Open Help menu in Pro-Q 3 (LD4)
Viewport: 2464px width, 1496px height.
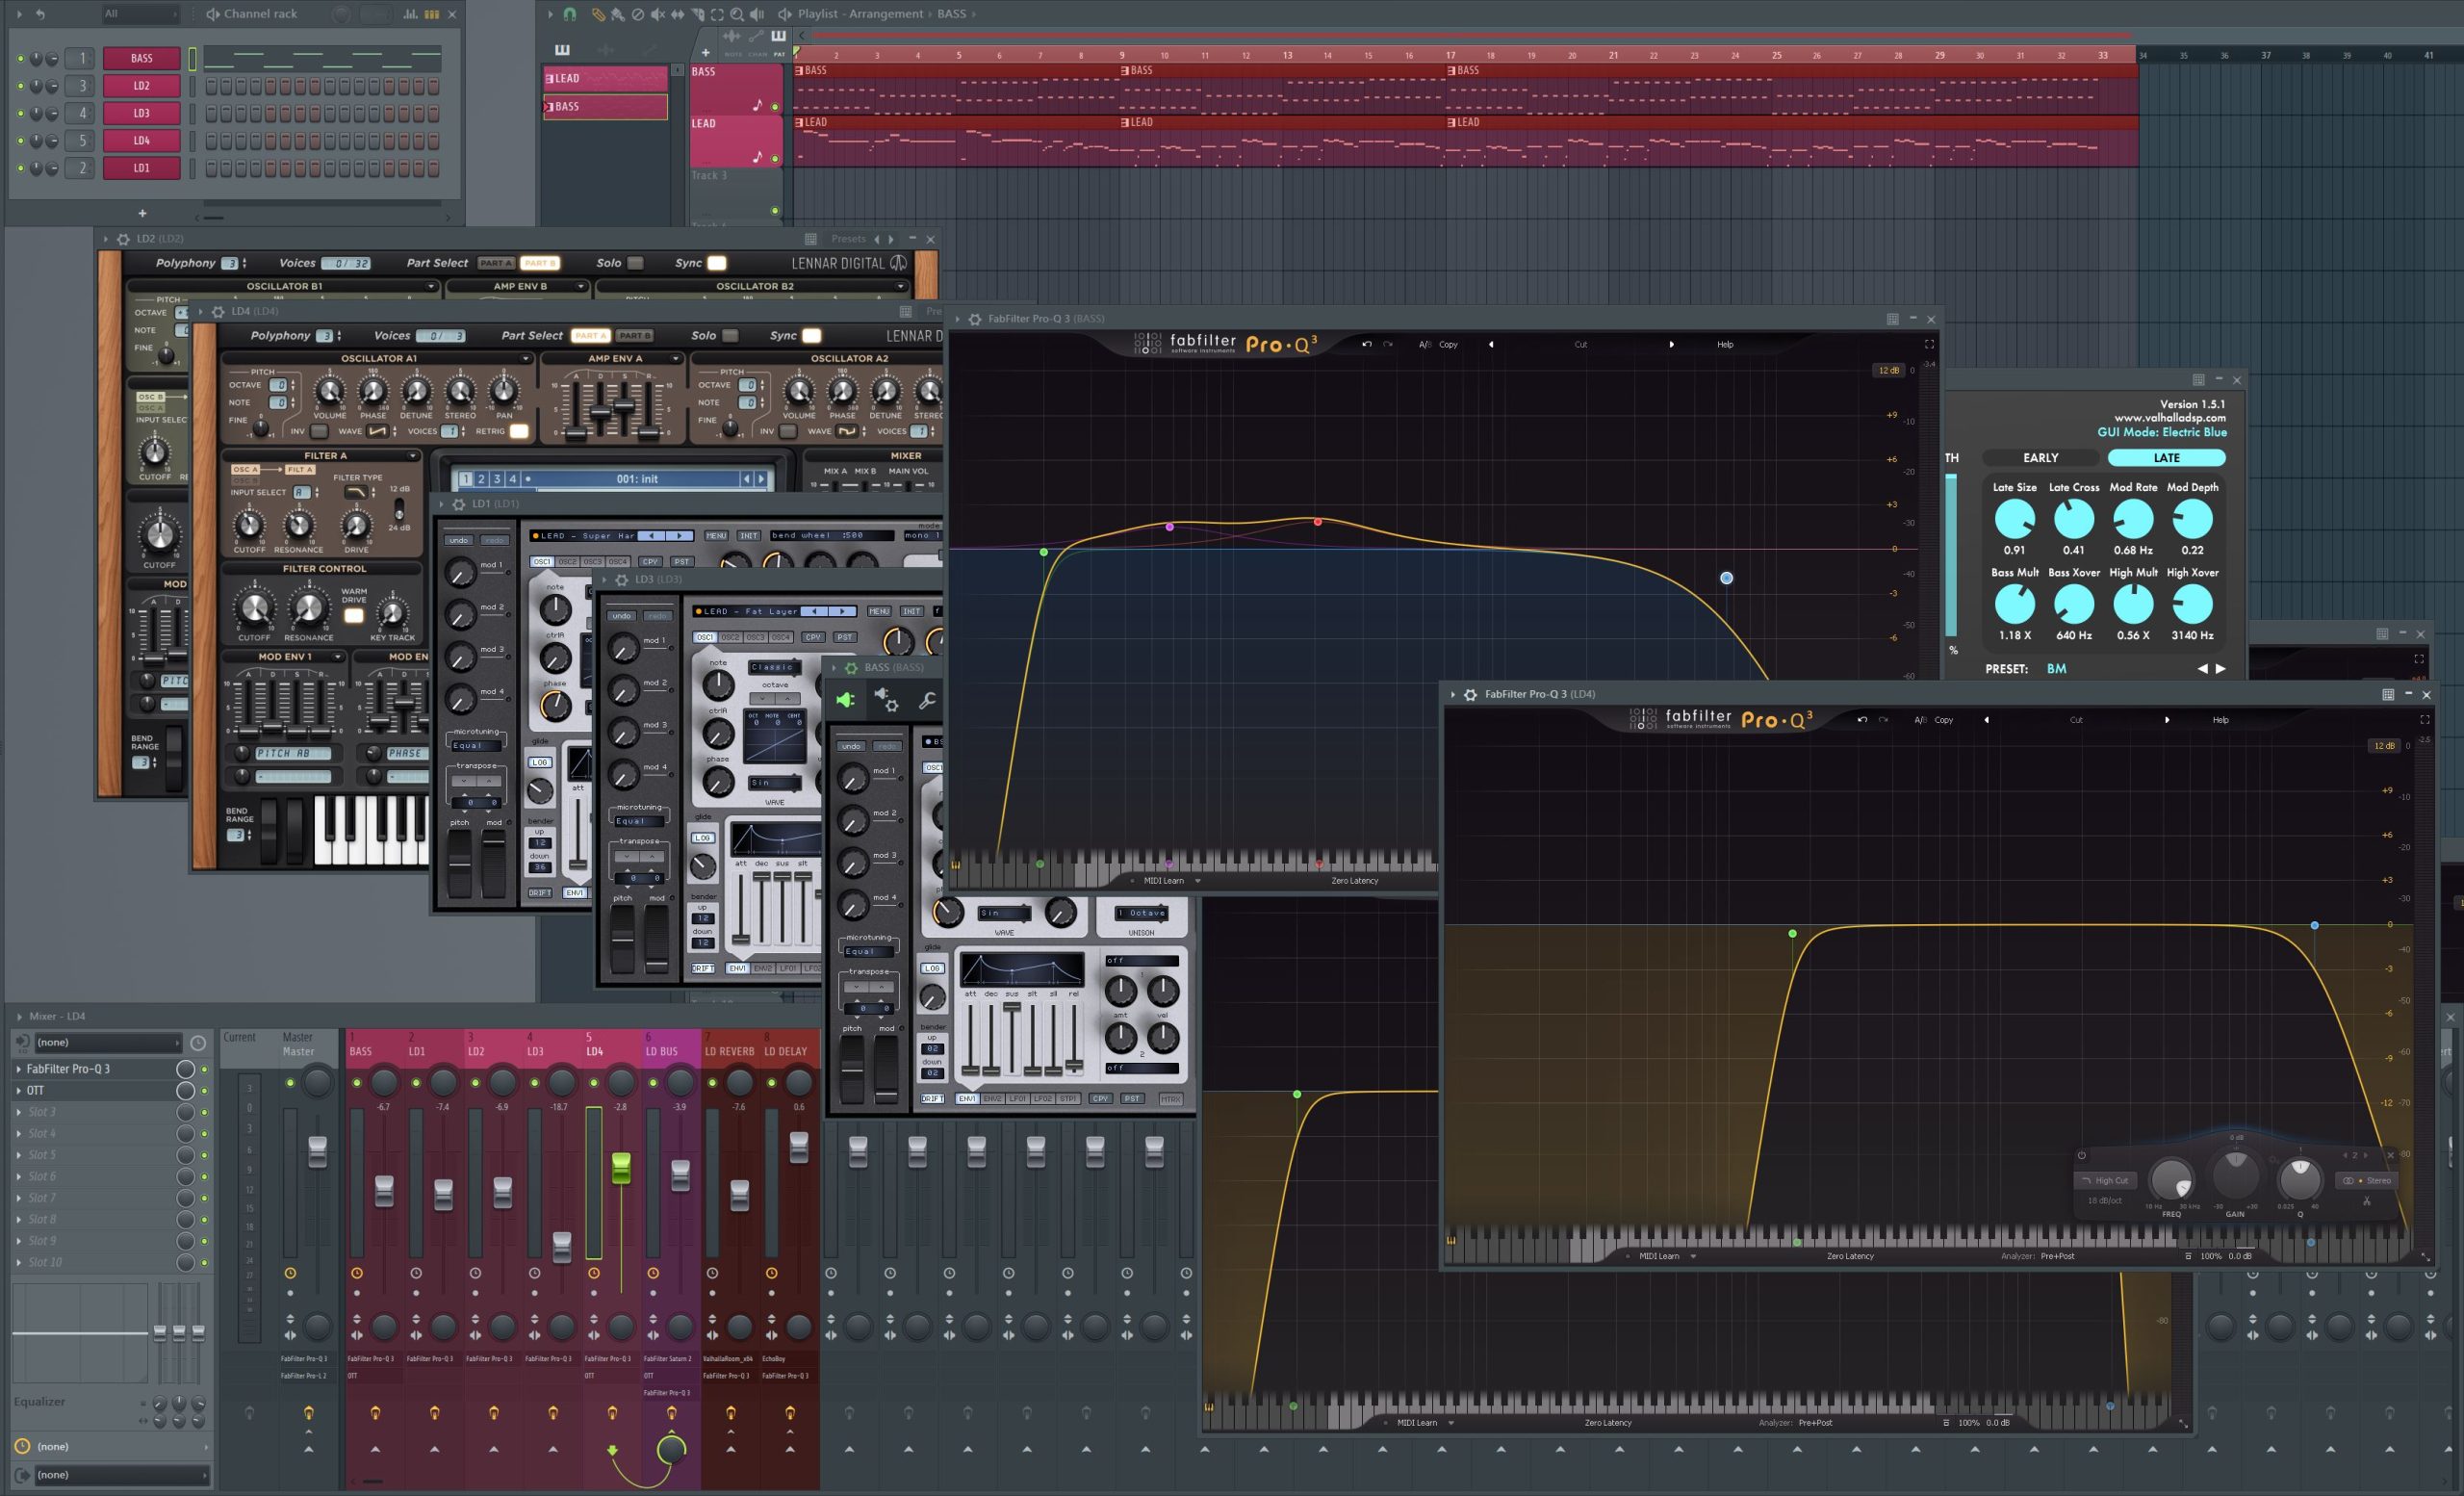click(x=2220, y=720)
